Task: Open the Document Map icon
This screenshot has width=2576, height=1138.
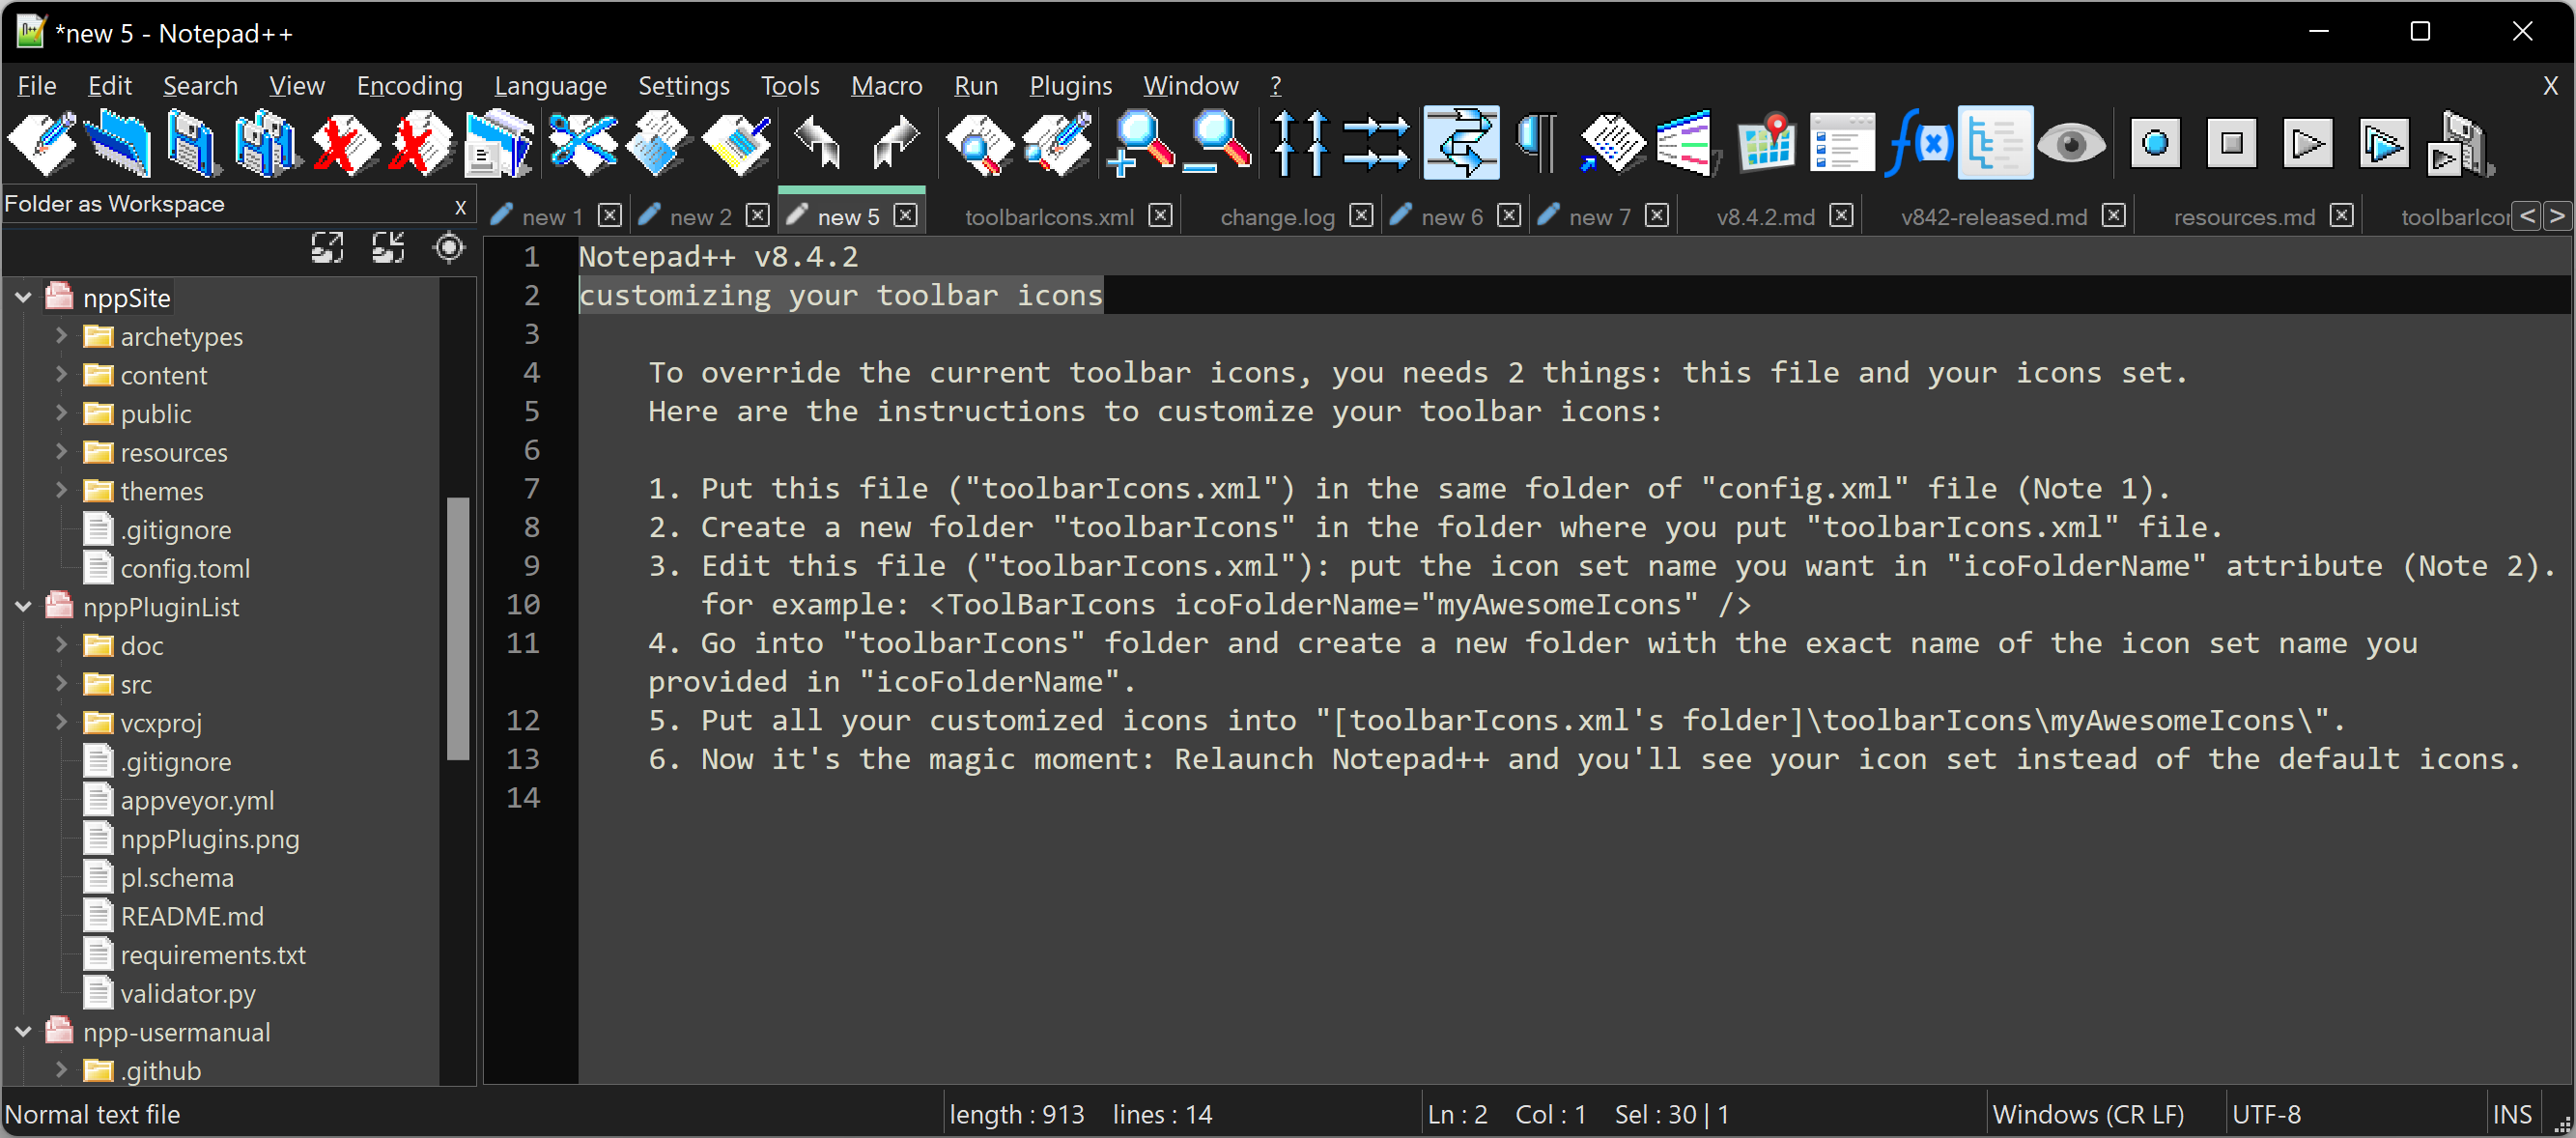Action: coord(1766,145)
